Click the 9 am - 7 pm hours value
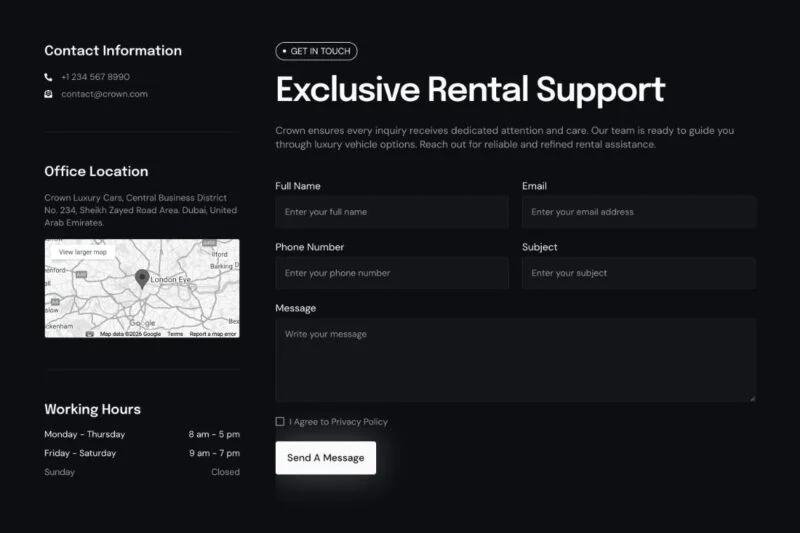 pos(214,453)
